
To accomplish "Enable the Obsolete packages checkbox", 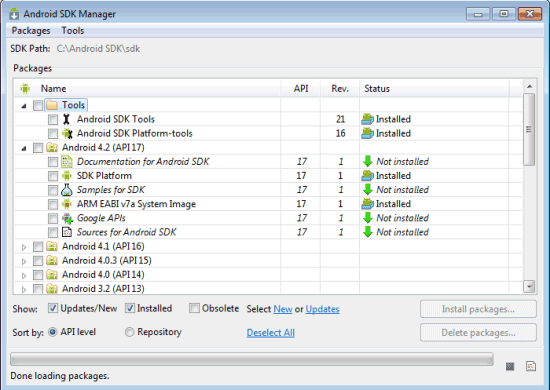I will pos(194,308).
